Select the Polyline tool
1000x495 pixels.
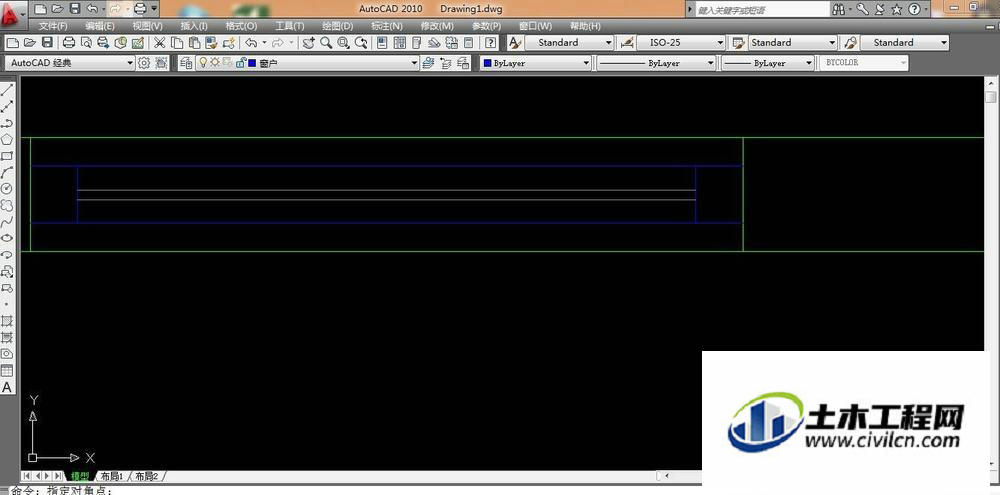(x=7, y=123)
